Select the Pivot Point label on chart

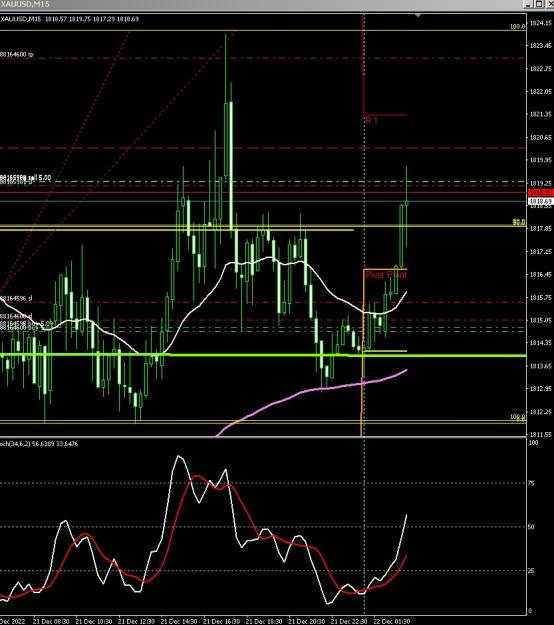coord(386,275)
